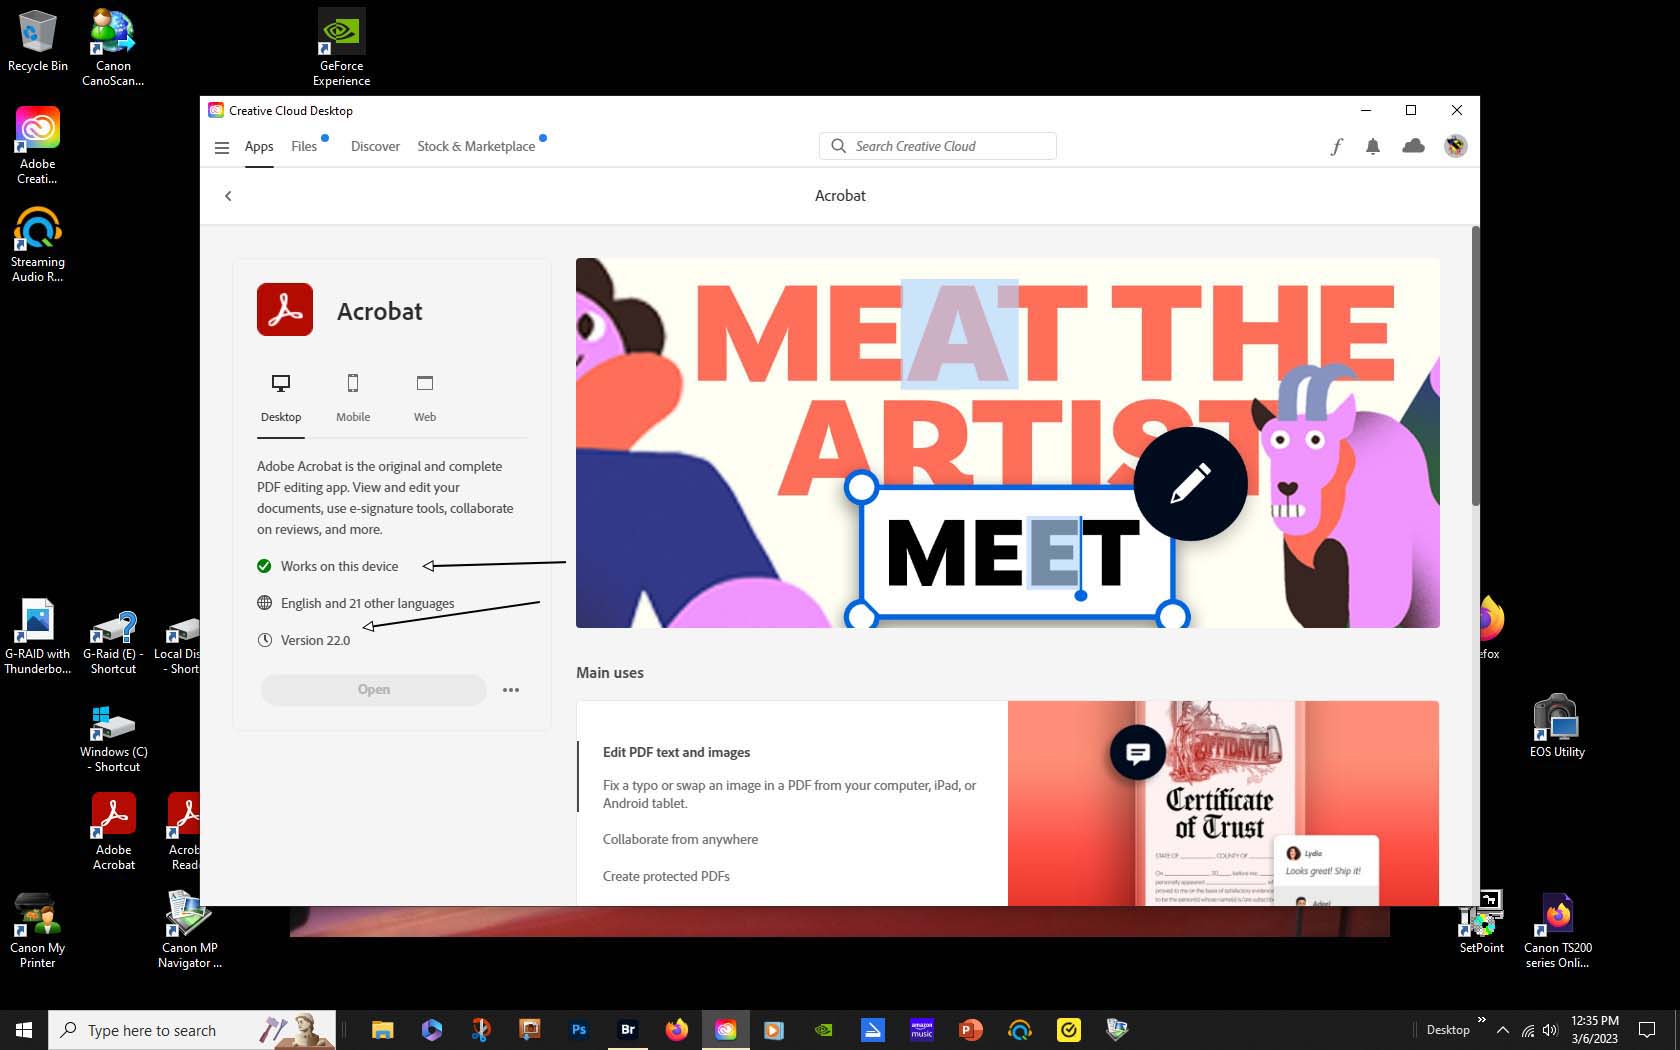This screenshot has height=1050, width=1680.
Task: Open G-Raid (E) shortcut on desktop
Action: (x=113, y=642)
